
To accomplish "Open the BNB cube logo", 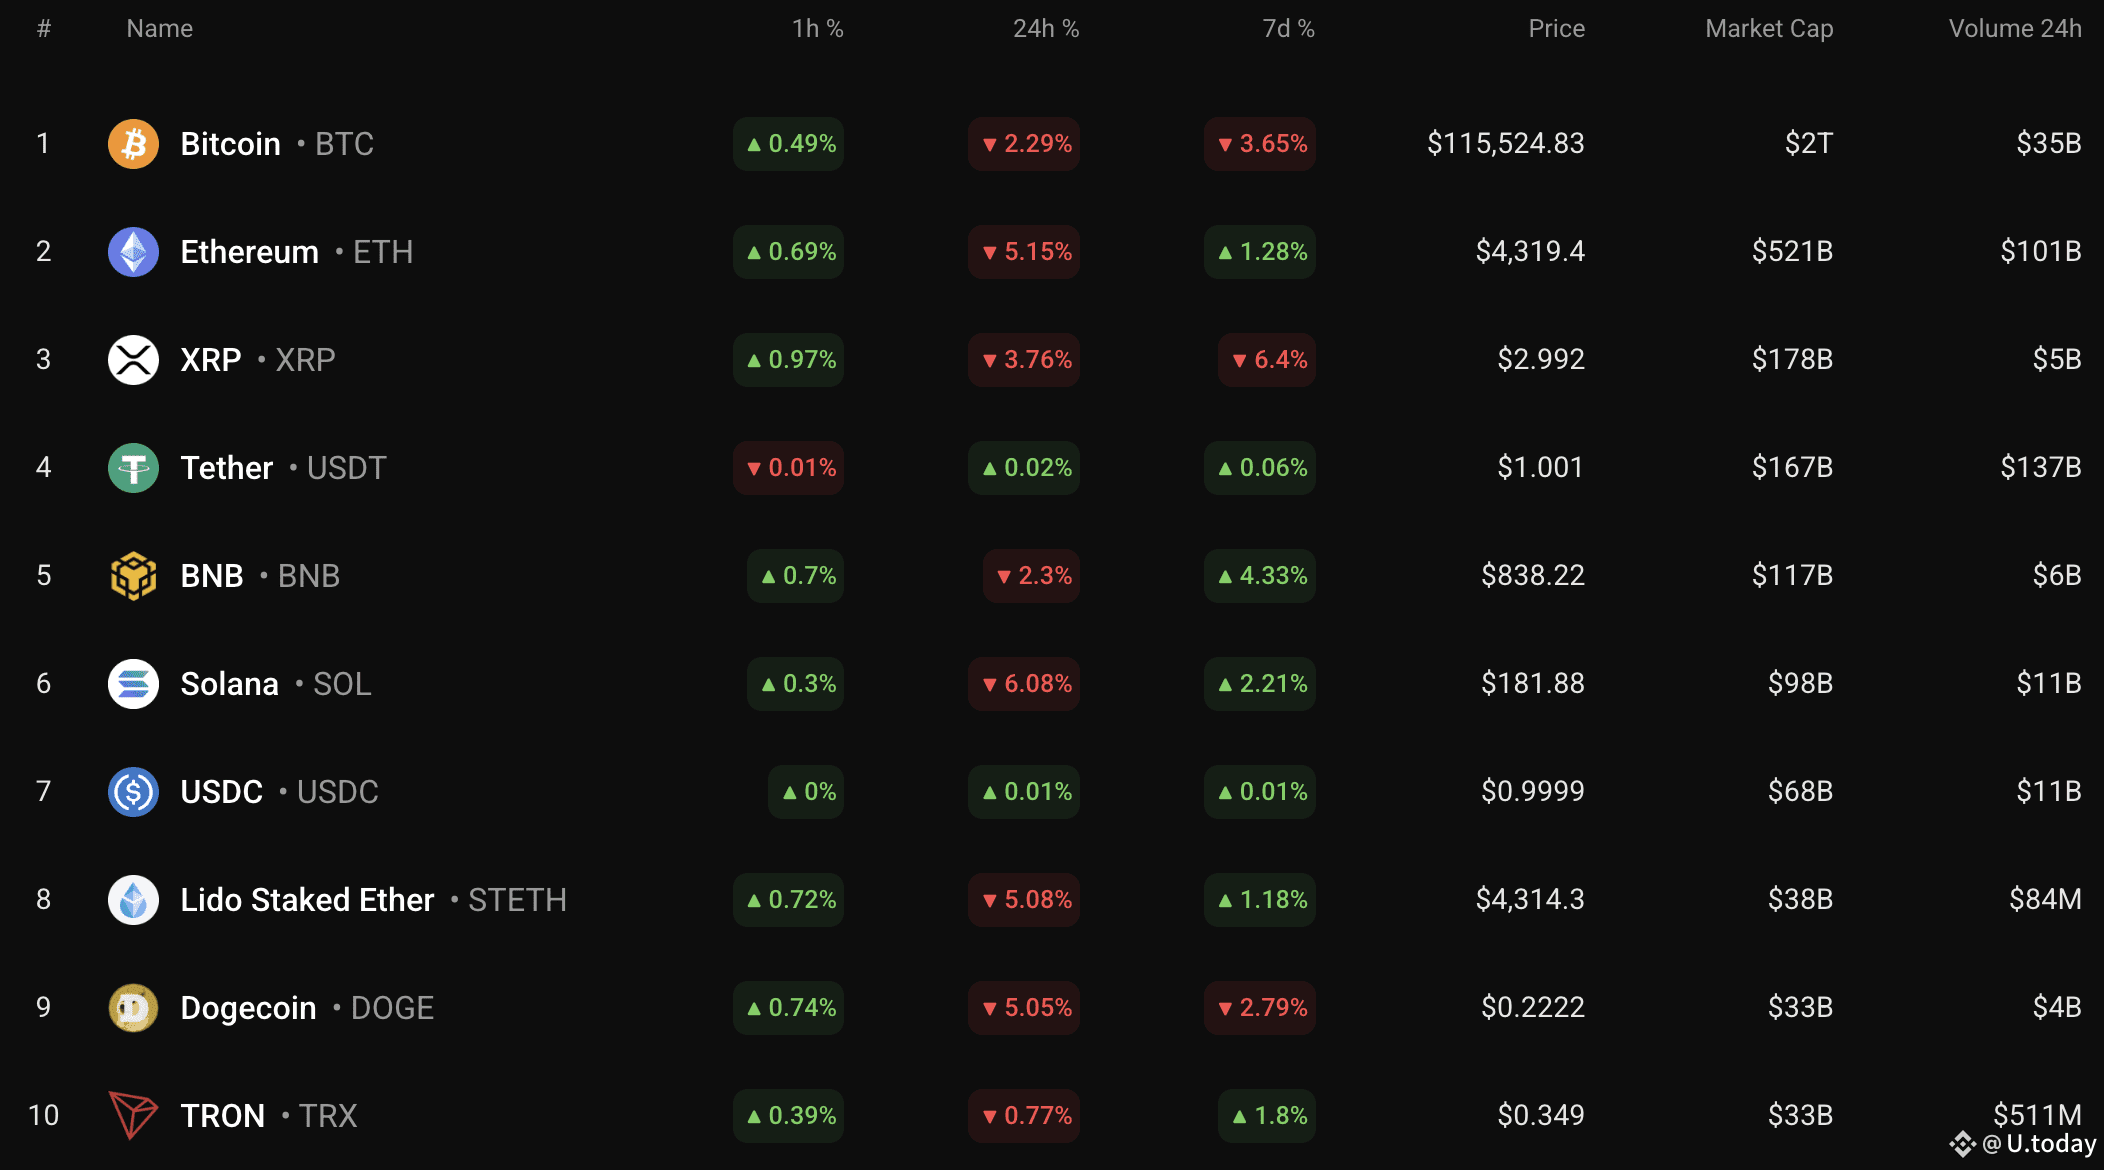I will 133,576.
